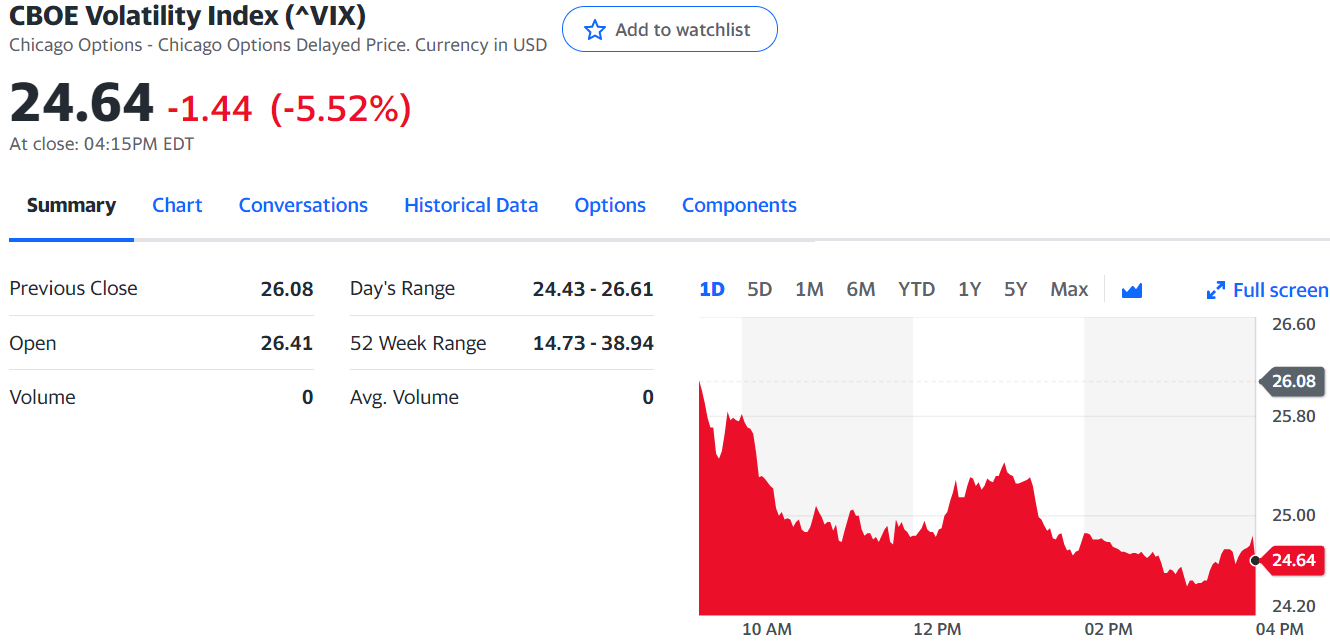Viewport: 1330px width, 641px height.
Task: Click the star icon in Add to watchlist
Action: tap(595, 30)
